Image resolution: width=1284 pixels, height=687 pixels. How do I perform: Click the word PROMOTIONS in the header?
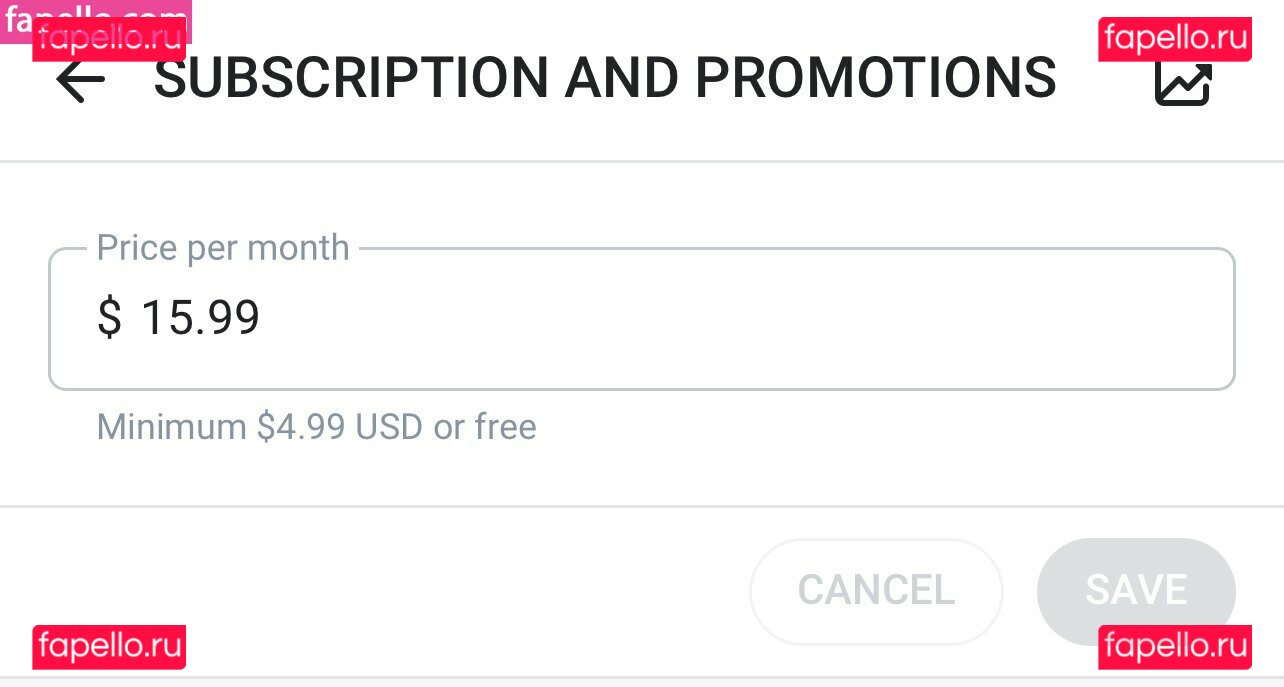point(875,78)
